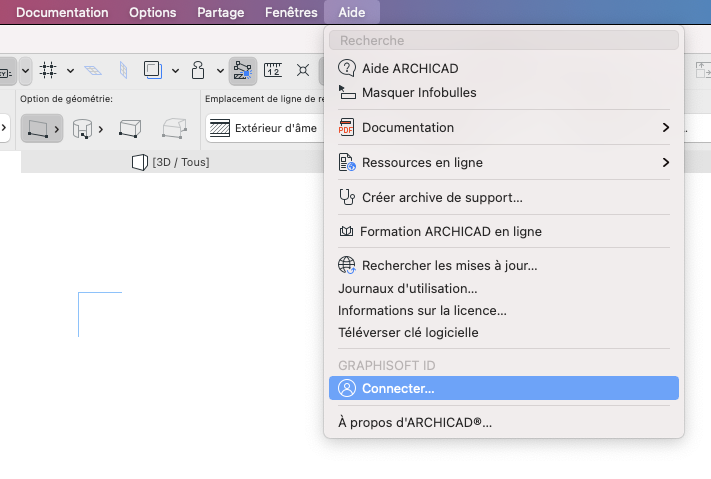The width and height of the screenshot is (711, 479).
Task: Click the PDF icon beside Documentation
Action: pos(346,127)
